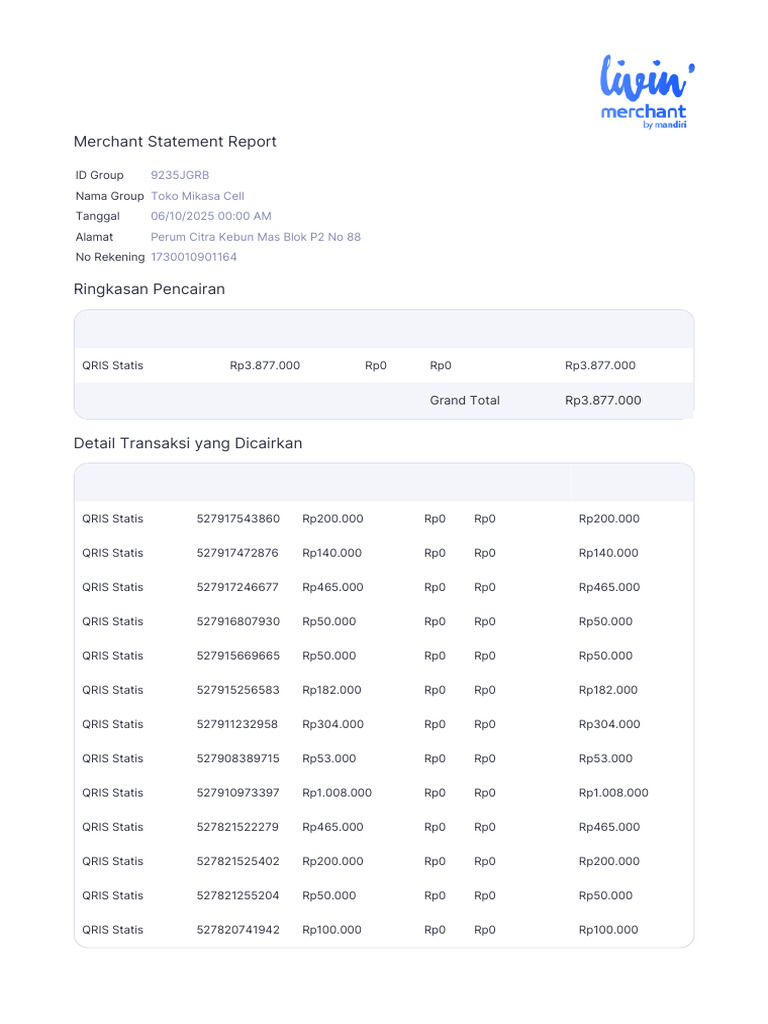
Task: Click Rp304.000 amount next to 527911232958
Action: (x=333, y=724)
